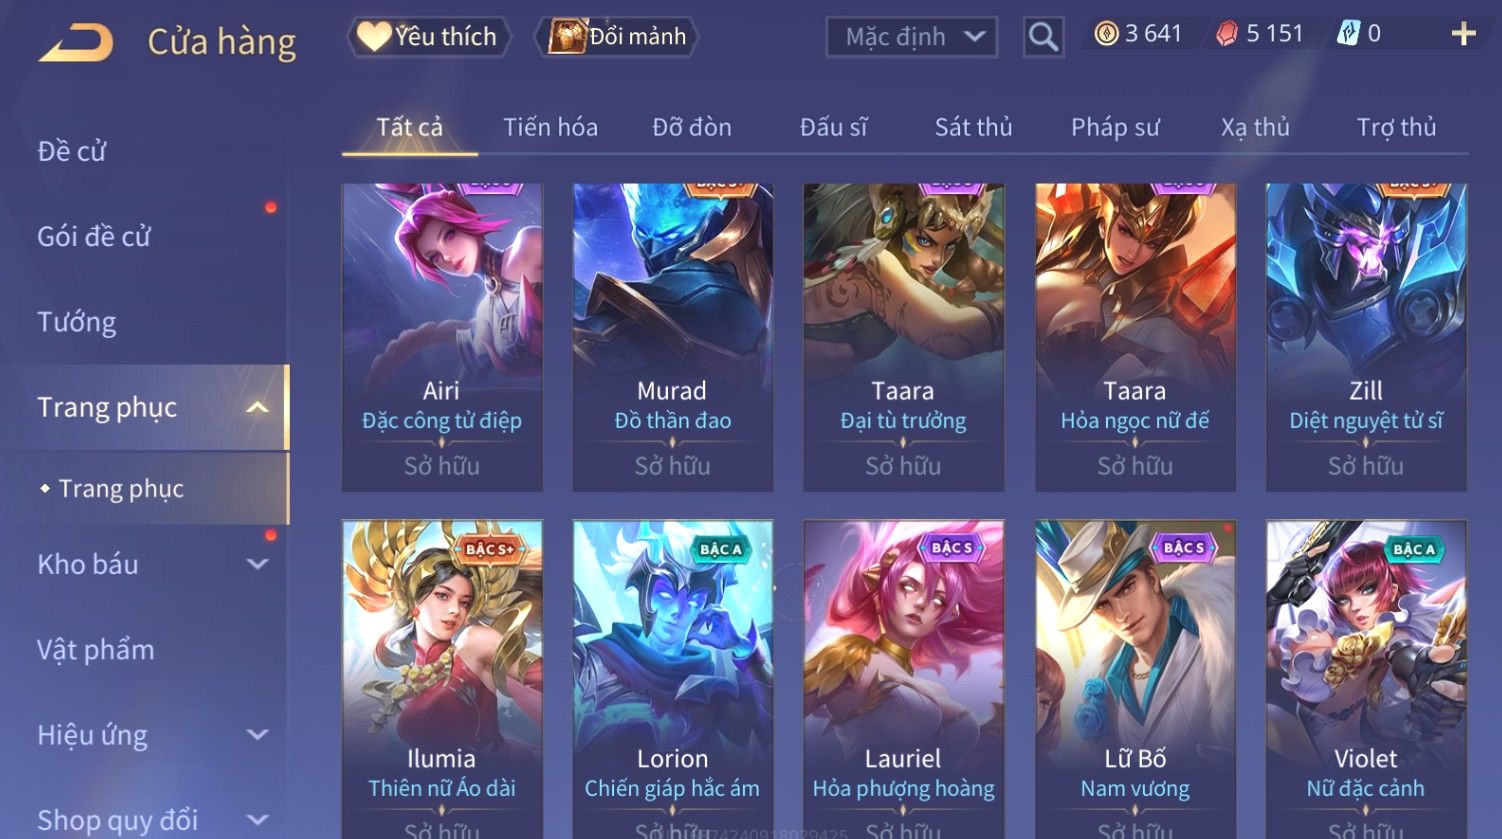The width and height of the screenshot is (1502, 839).
Task: Click the plus icon to add currency
Action: (1463, 34)
